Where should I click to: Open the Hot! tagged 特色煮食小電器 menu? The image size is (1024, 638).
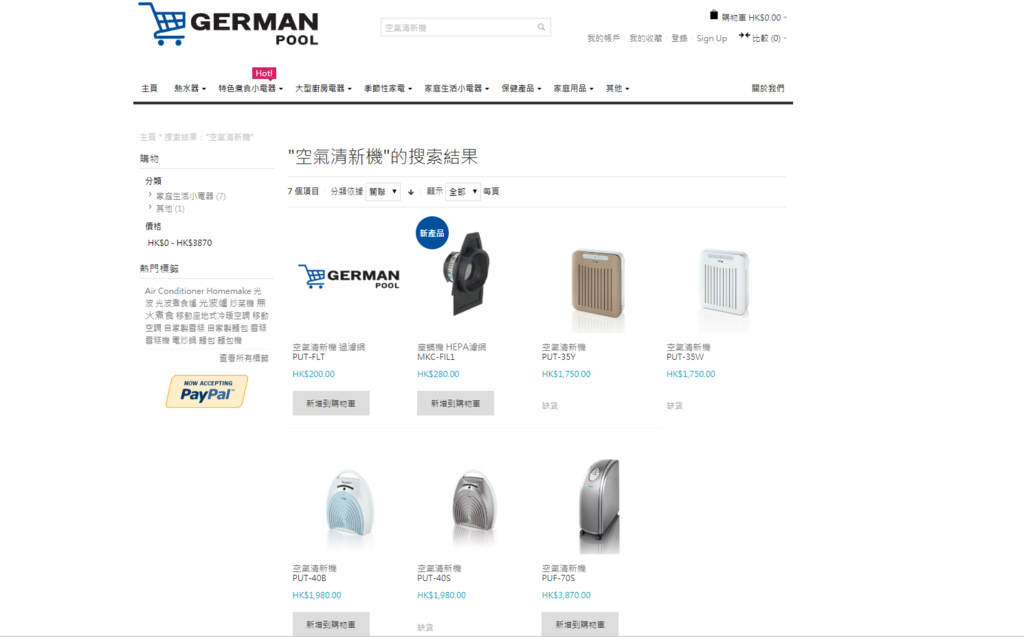(250, 88)
